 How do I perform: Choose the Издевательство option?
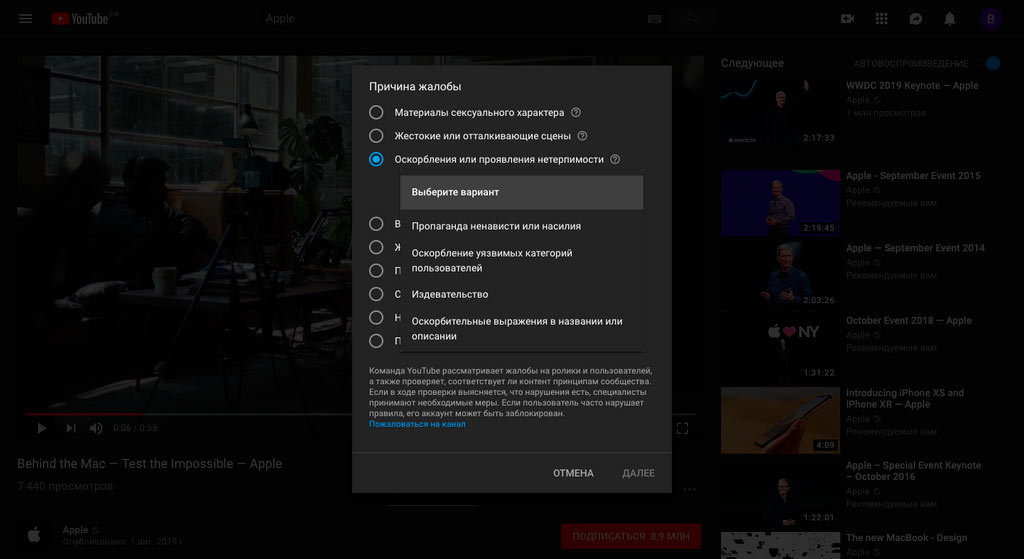pos(522,295)
